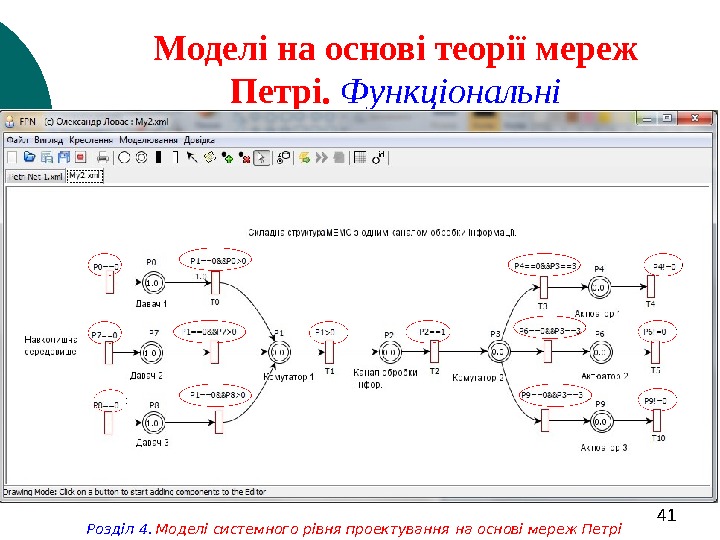Open the Моделювання menu

[148, 140]
